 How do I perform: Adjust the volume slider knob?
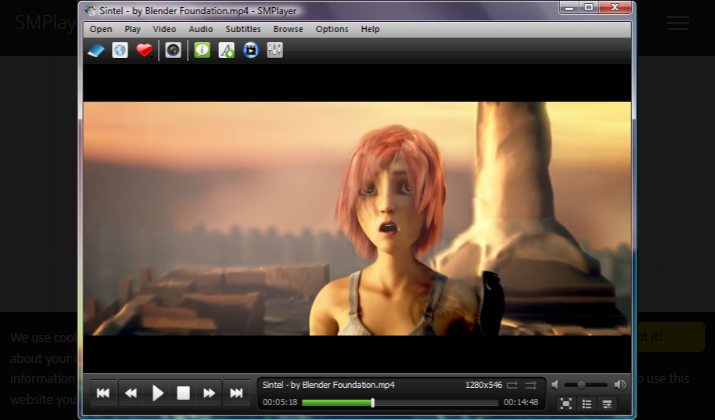coord(581,385)
